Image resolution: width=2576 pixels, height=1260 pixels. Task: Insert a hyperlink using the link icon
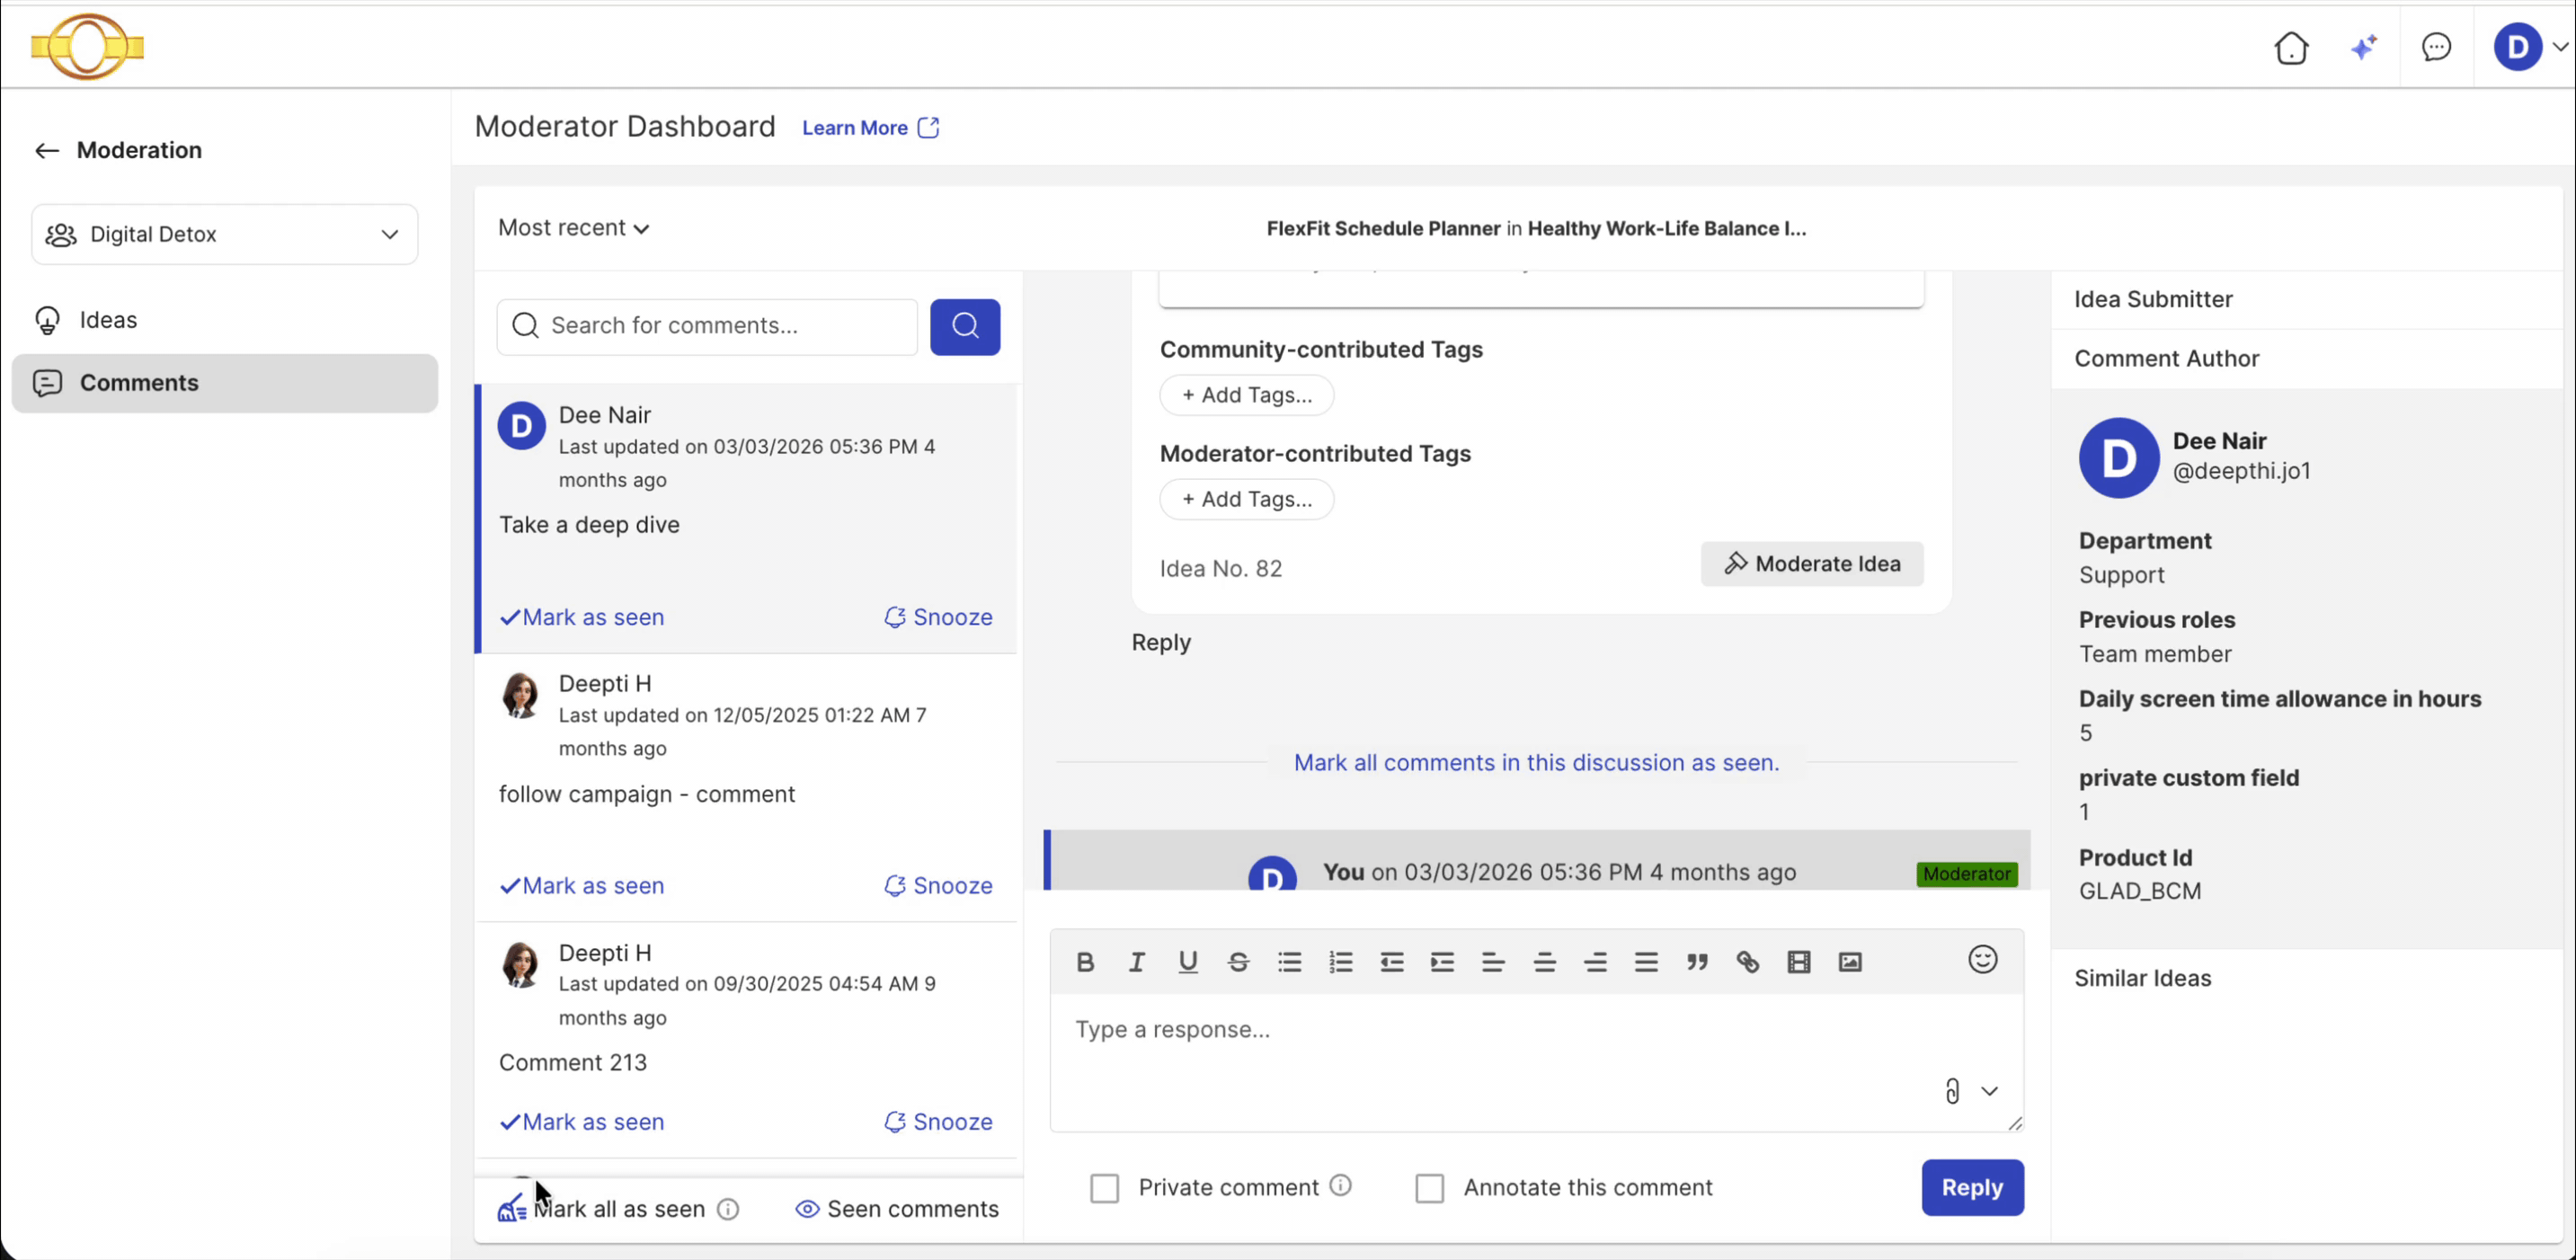click(x=1747, y=962)
